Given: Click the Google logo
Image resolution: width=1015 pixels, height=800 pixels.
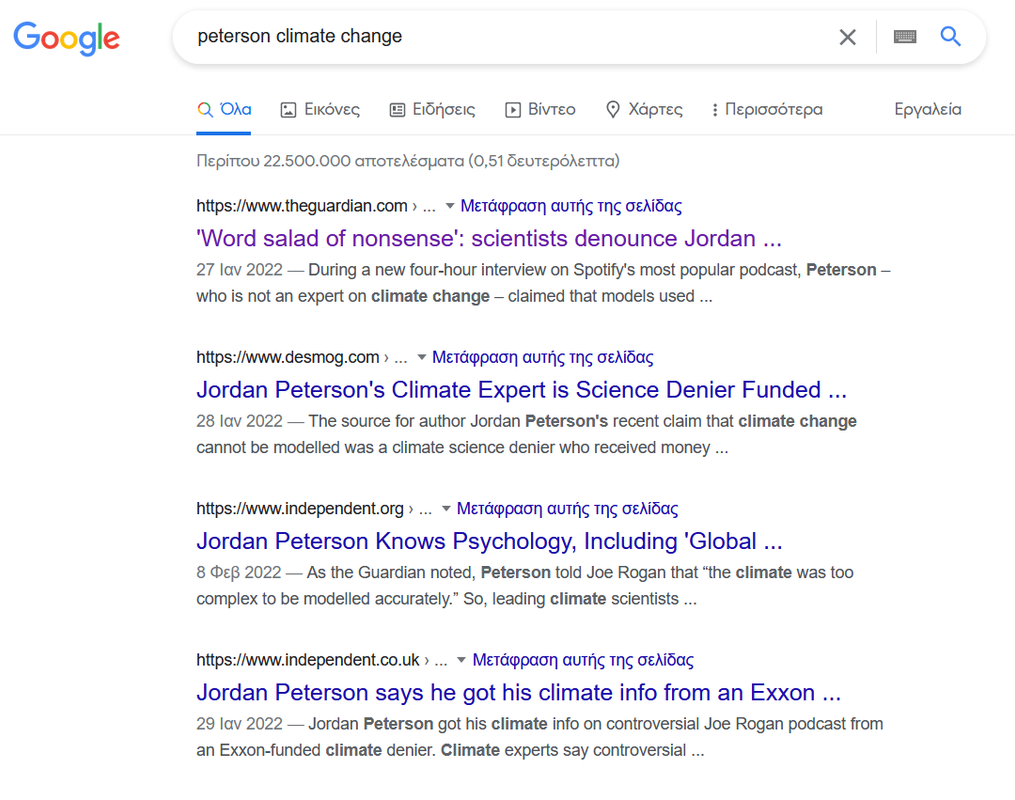Looking at the screenshot, I should pos(67,38).
